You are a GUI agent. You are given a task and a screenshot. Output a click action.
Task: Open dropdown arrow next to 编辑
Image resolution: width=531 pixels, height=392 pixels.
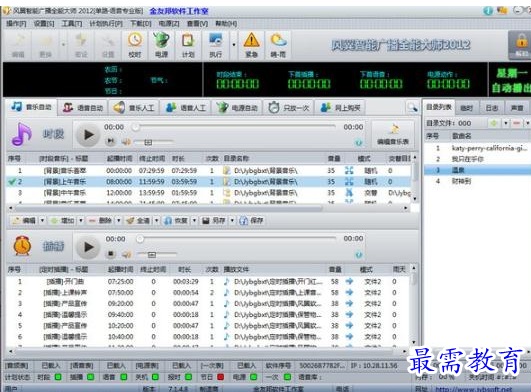point(42,221)
